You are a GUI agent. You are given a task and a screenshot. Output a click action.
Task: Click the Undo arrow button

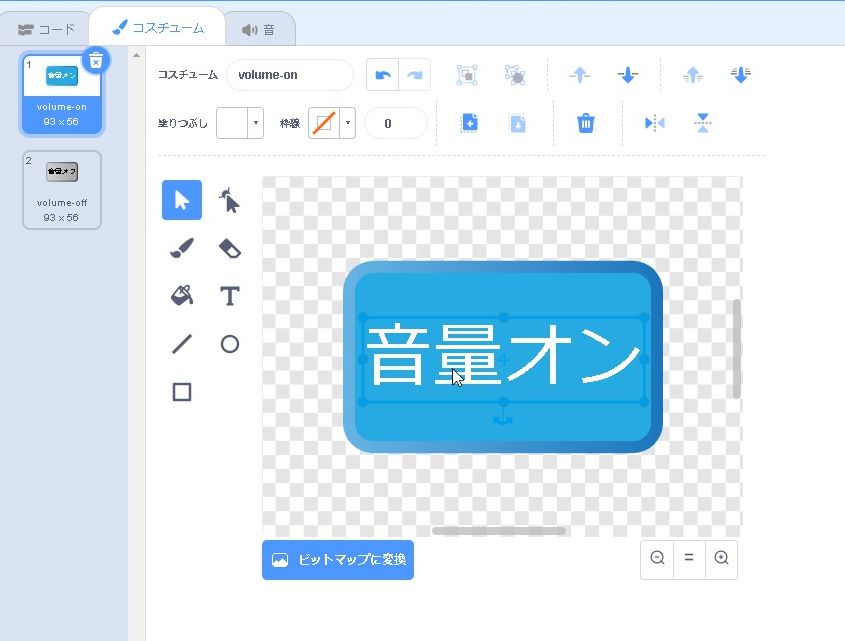coord(382,75)
